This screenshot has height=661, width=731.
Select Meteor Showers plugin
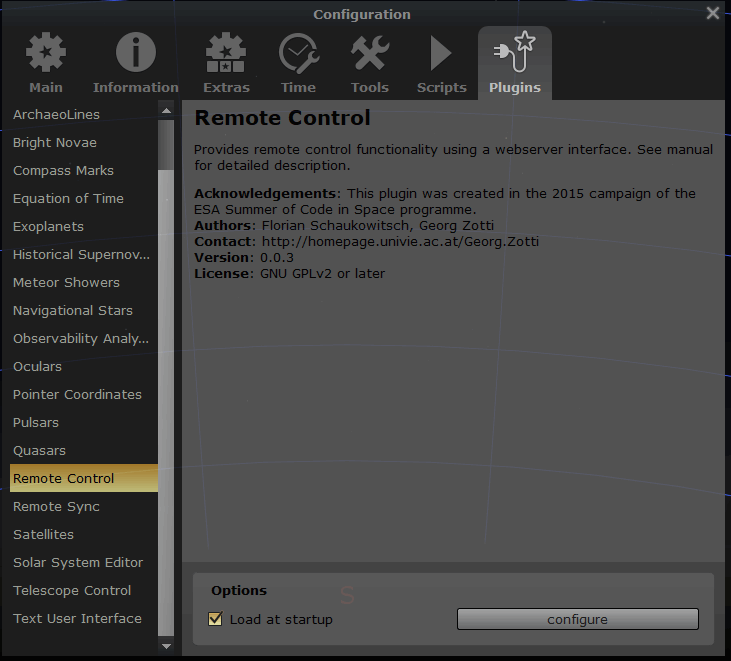(84, 282)
